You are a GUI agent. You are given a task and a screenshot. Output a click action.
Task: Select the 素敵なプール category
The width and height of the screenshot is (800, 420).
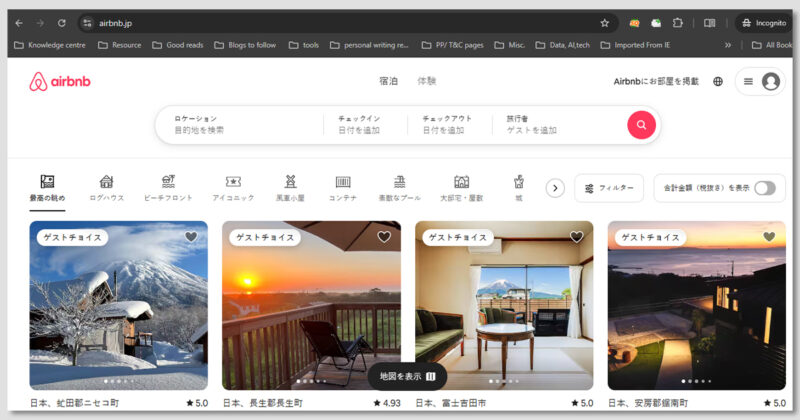399,188
